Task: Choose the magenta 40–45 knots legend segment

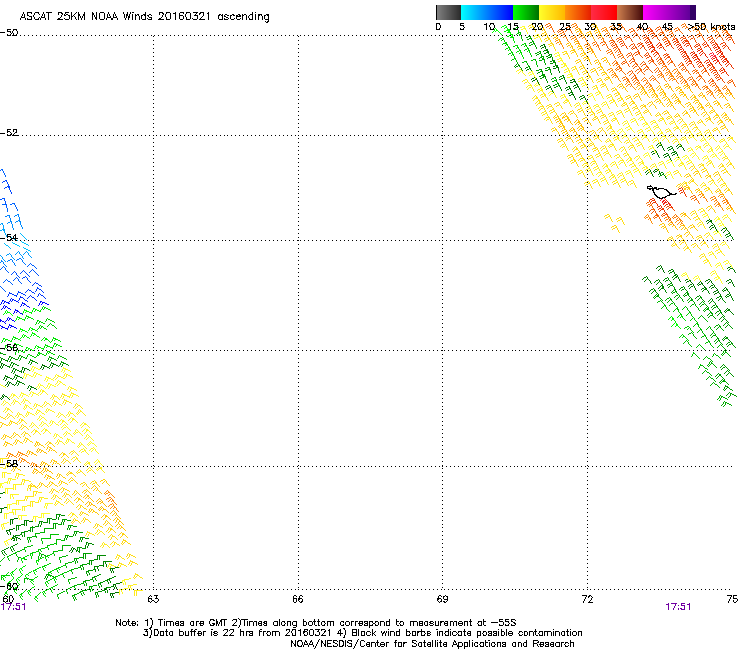Action: (x=656, y=12)
